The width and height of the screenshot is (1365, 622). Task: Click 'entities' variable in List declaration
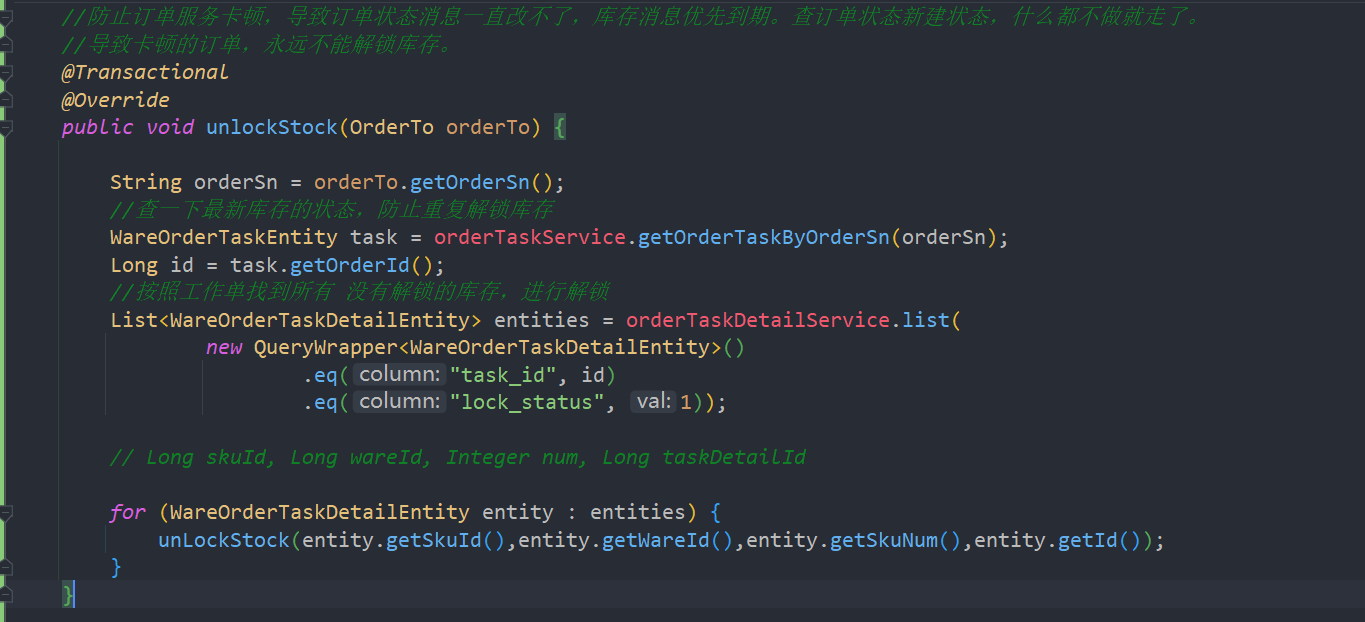point(542,320)
